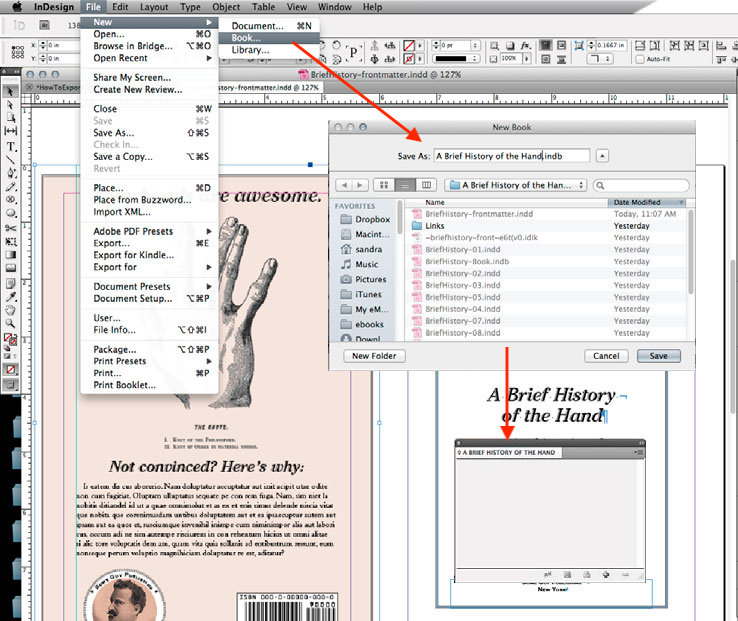Click the Save button in New Book dialog
The width and height of the screenshot is (738, 621).
coord(658,356)
